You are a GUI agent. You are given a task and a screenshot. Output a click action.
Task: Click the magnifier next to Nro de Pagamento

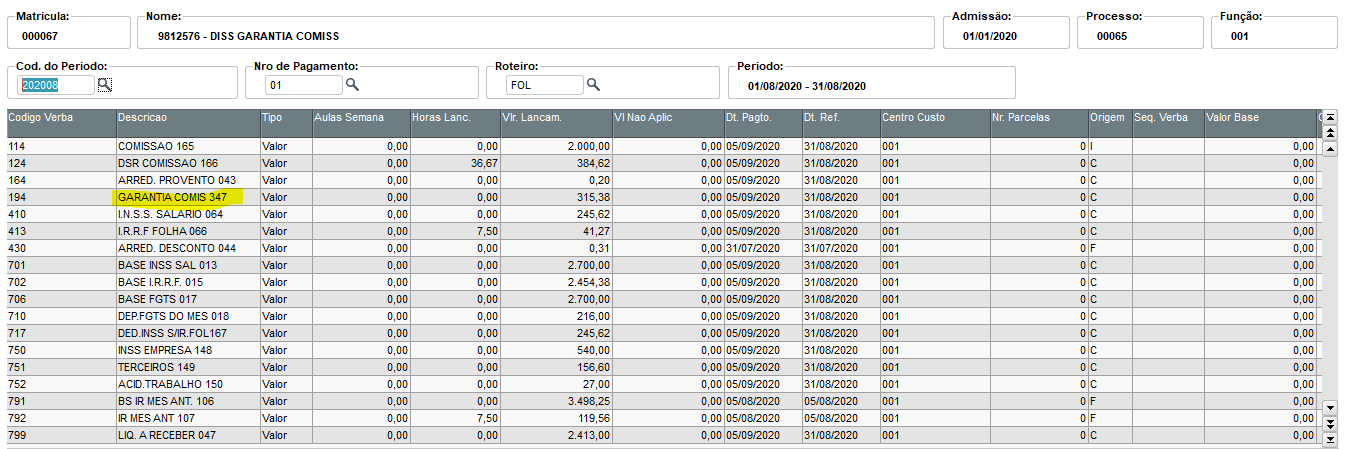pyautogui.click(x=352, y=85)
